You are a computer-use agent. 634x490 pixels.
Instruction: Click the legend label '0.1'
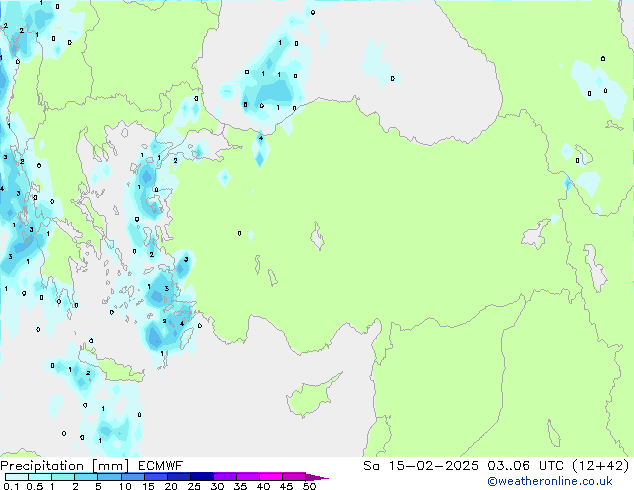(11, 486)
